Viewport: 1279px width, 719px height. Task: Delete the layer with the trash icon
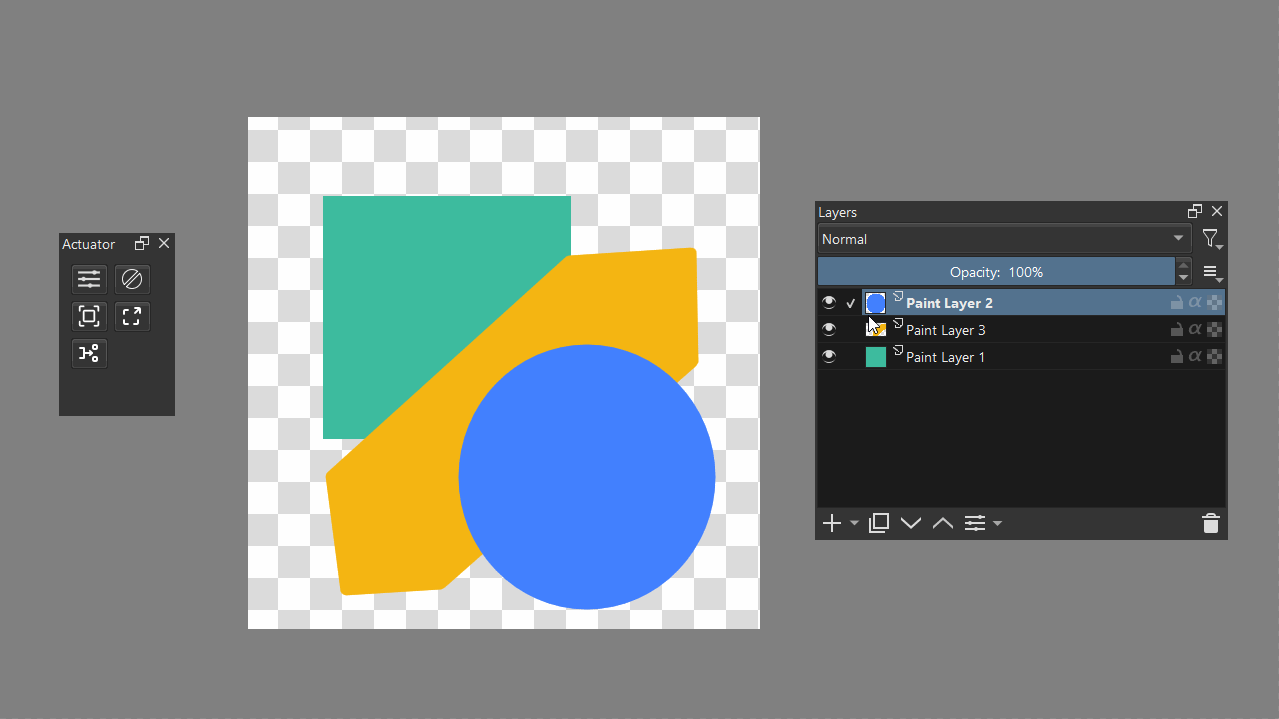pos(1211,523)
